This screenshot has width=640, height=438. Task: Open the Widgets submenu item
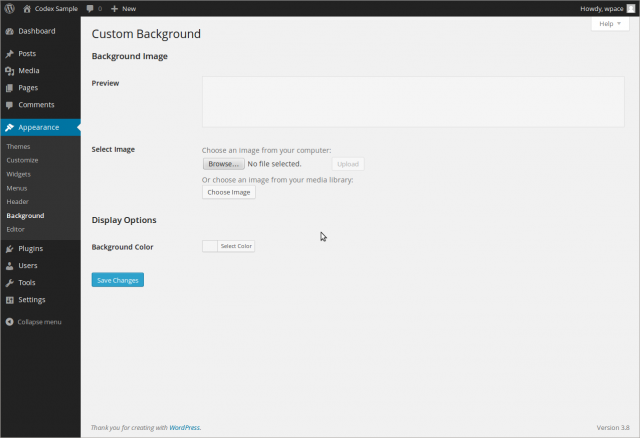18,174
